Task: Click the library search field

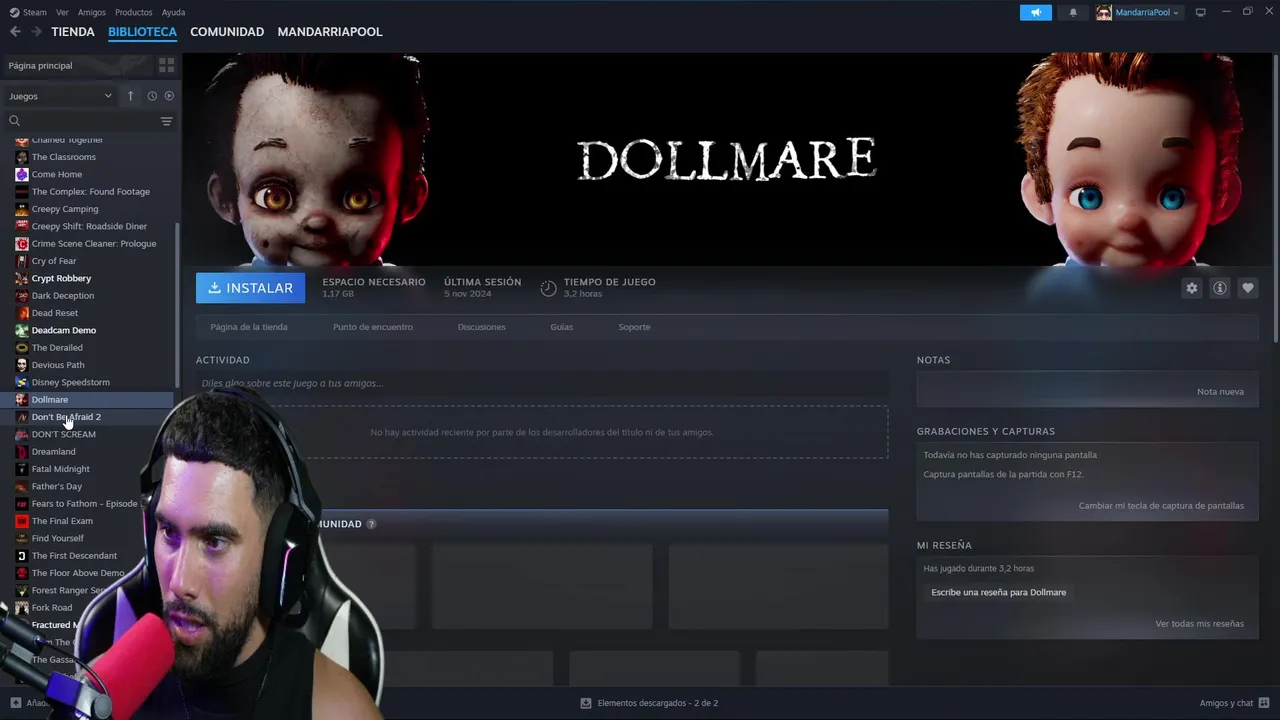Action: coord(82,121)
